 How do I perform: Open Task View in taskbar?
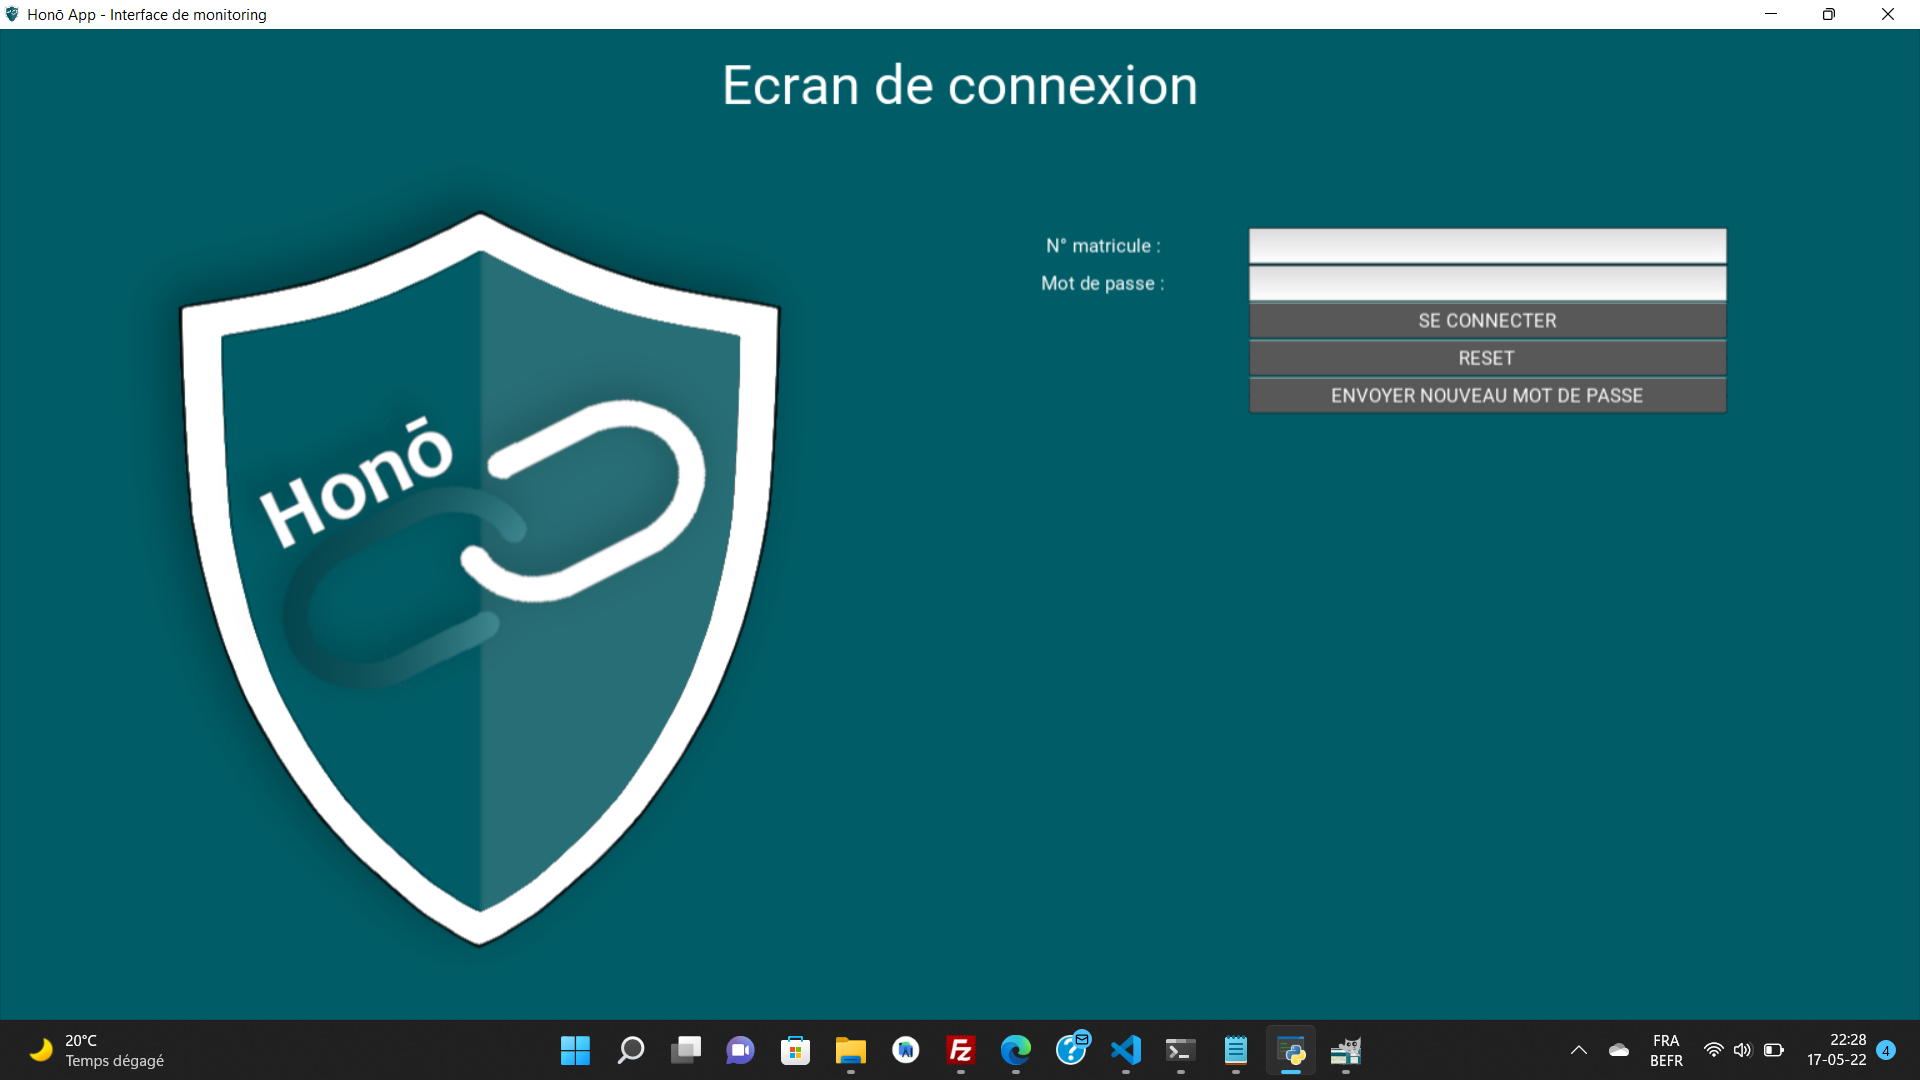(x=686, y=1050)
